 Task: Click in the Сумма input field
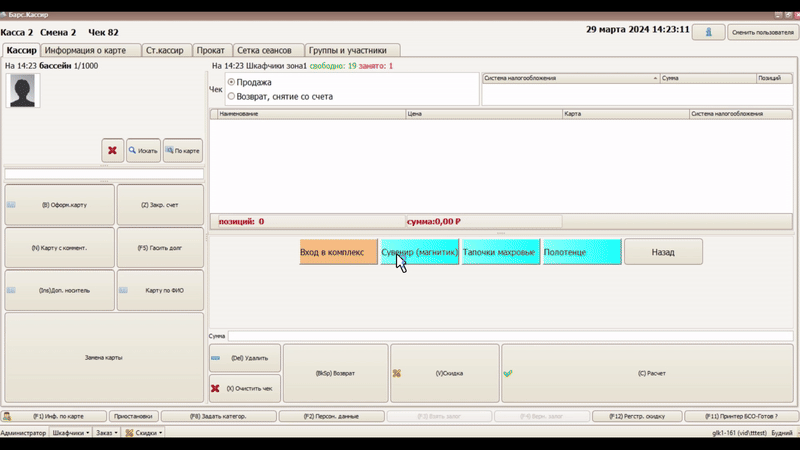tap(510, 336)
